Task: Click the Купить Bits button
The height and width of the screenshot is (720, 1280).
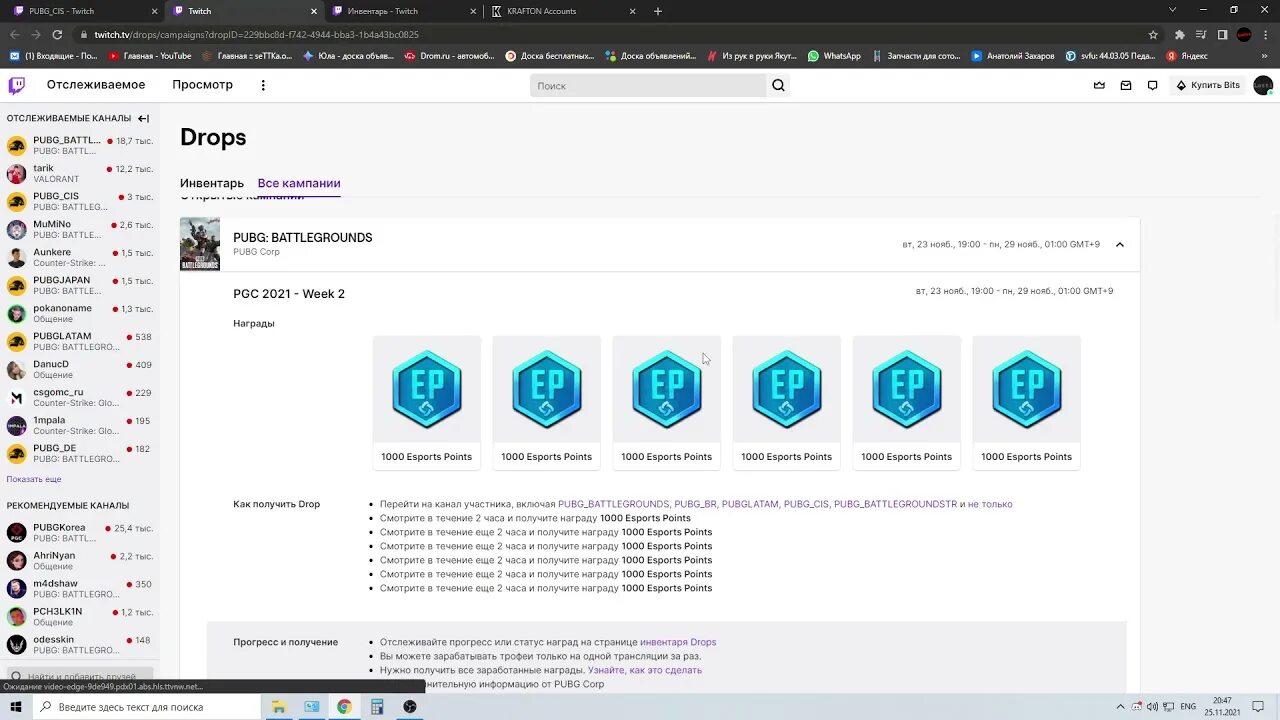Action: [1208, 85]
